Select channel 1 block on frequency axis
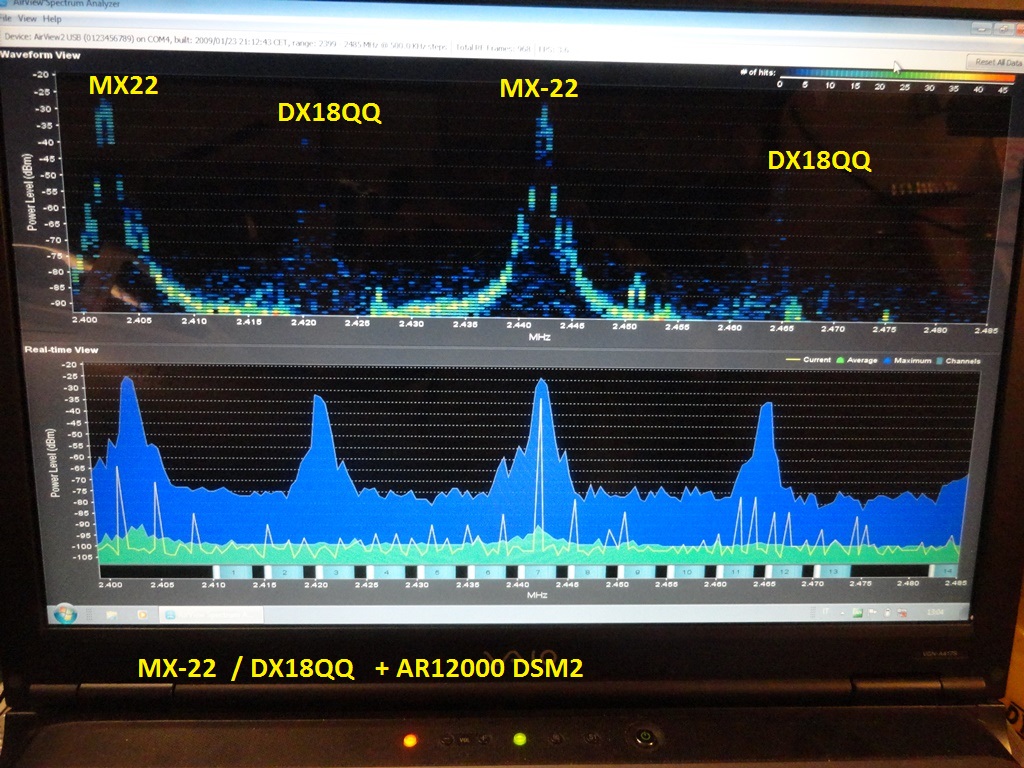 click(232, 571)
